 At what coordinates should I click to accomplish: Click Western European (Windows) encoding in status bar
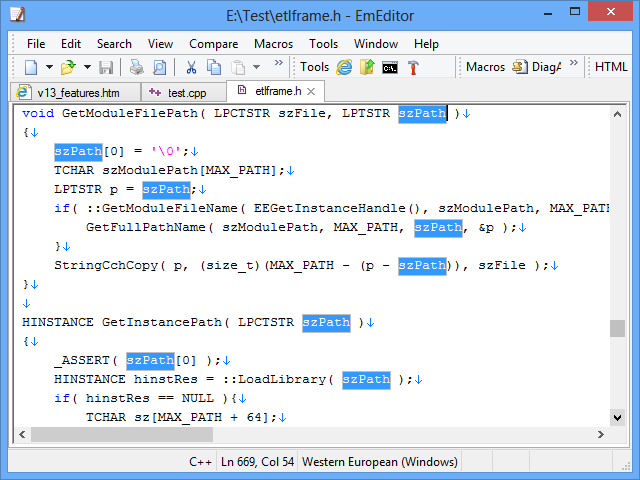point(379,462)
